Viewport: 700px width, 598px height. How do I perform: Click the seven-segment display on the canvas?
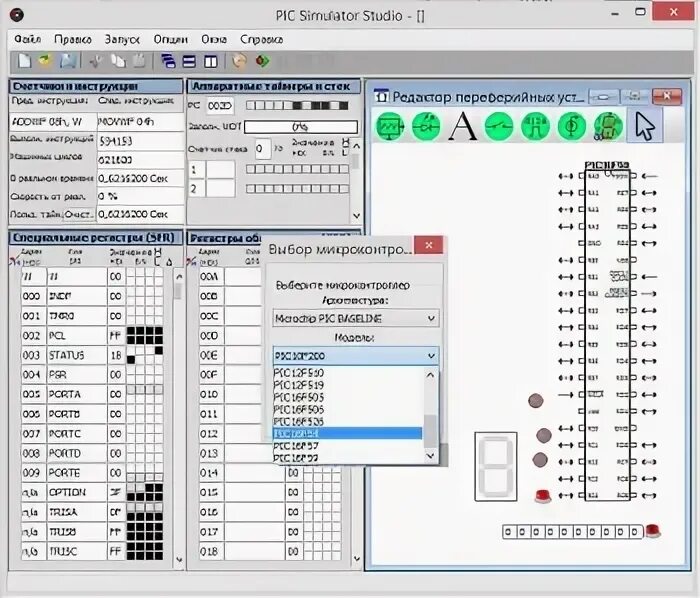(x=496, y=466)
